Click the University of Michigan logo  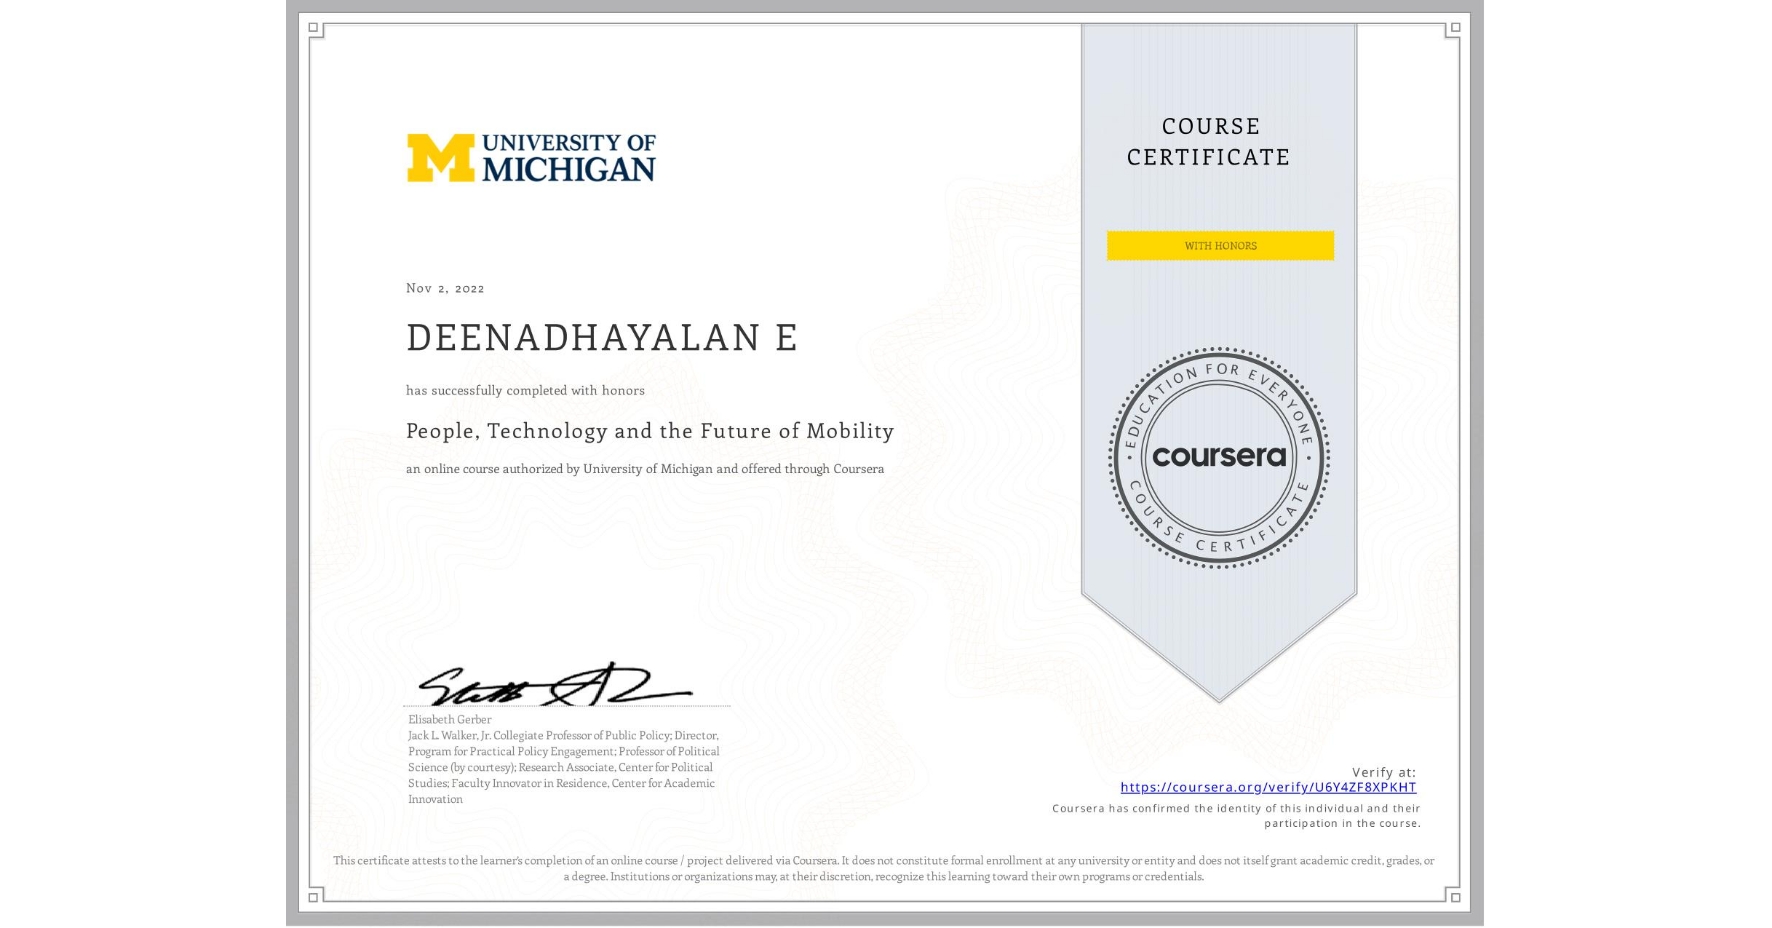tap(531, 158)
